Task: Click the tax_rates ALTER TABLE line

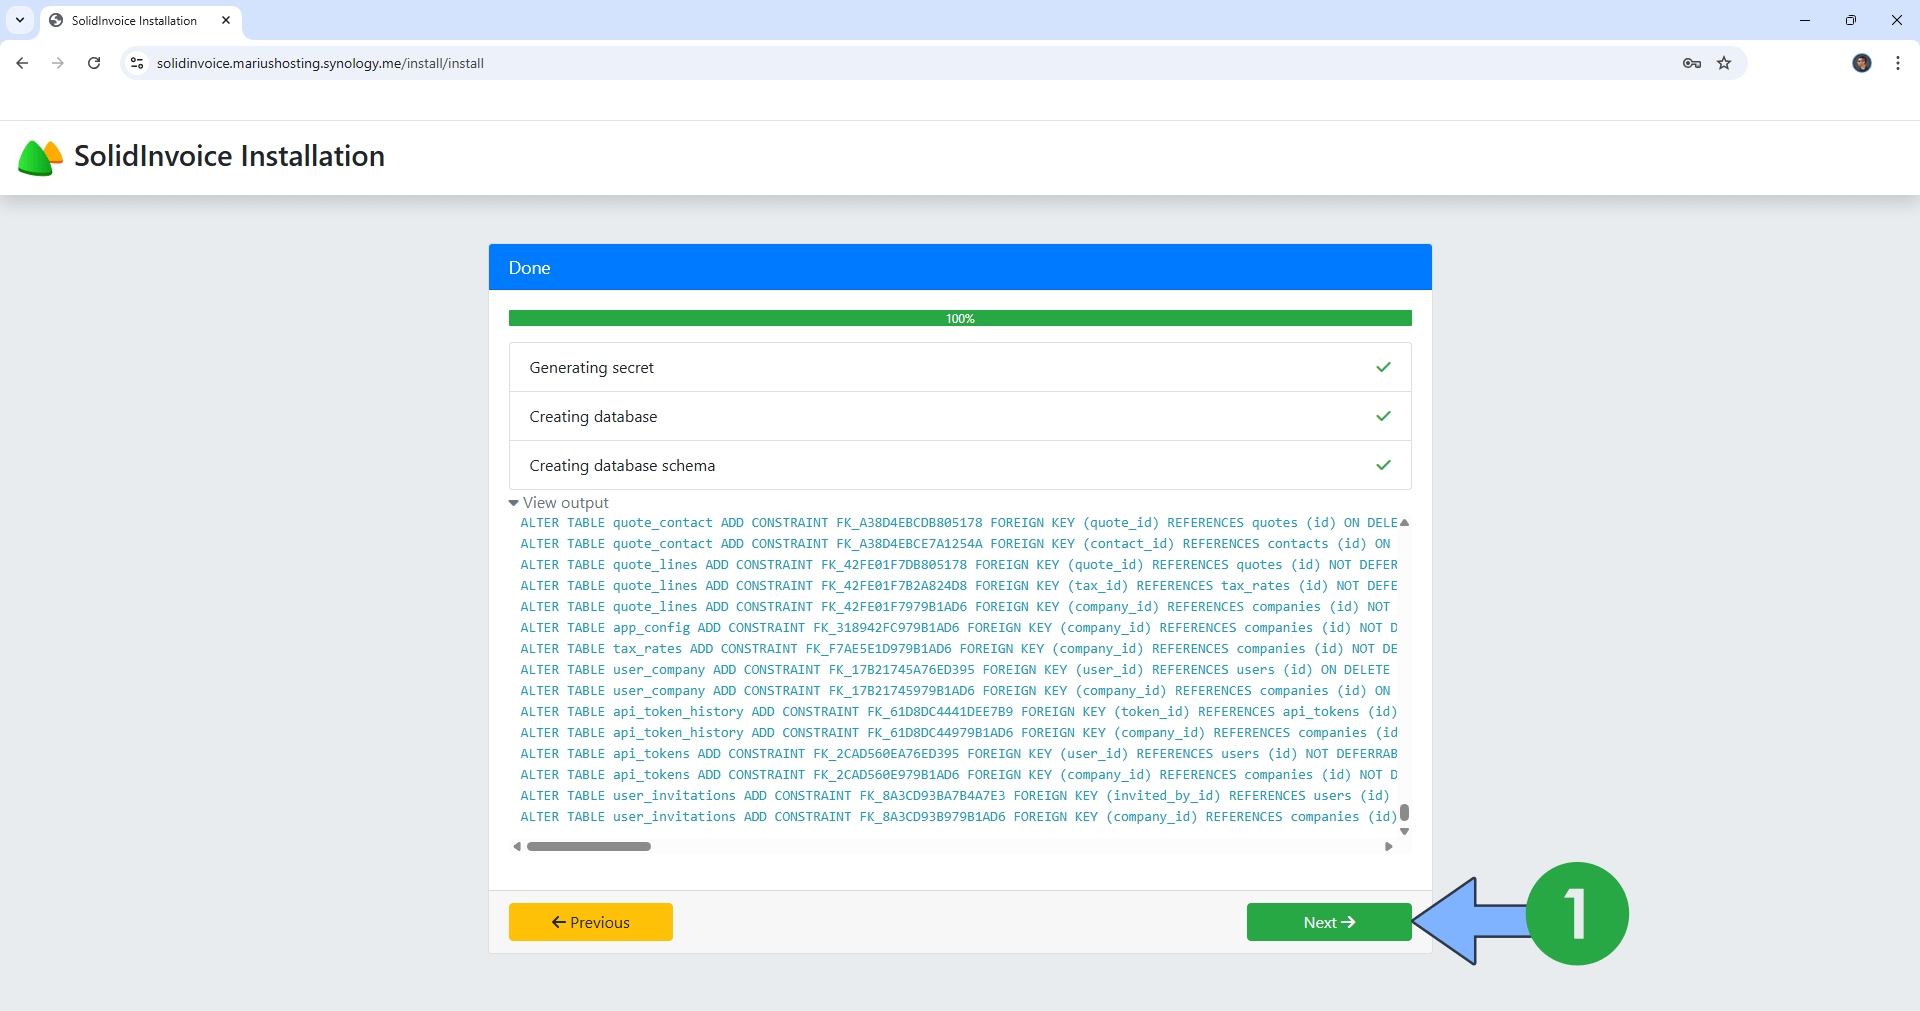Action: 959,649
